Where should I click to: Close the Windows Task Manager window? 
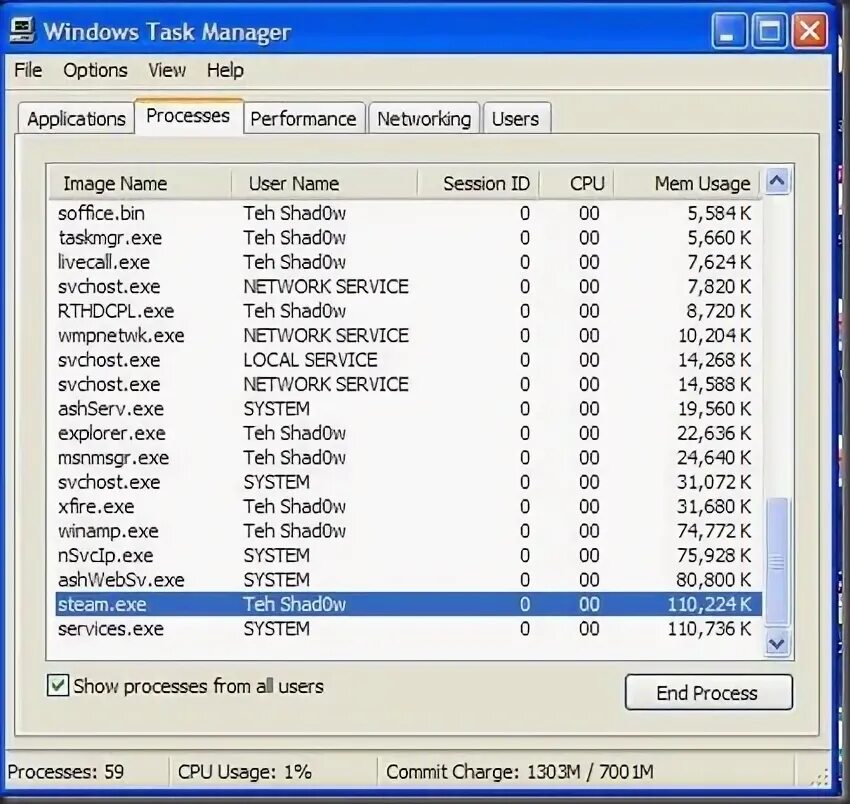(x=810, y=30)
